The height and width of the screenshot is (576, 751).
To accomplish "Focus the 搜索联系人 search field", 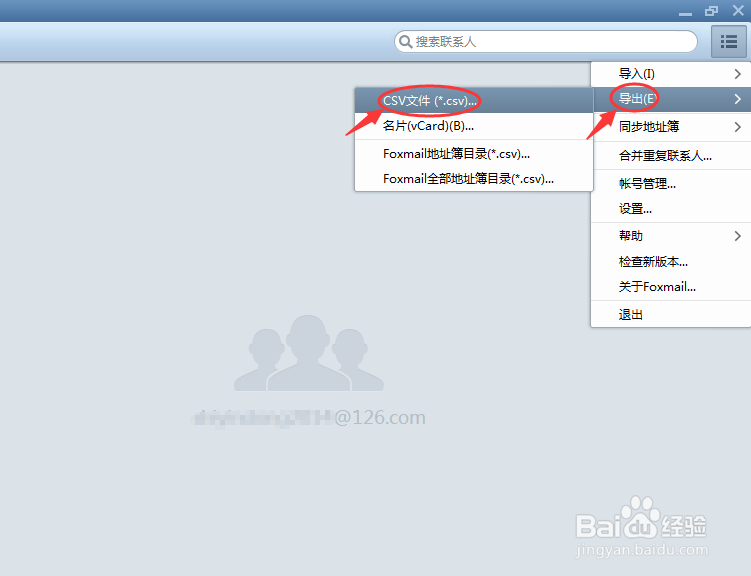I will click(x=546, y=42).
